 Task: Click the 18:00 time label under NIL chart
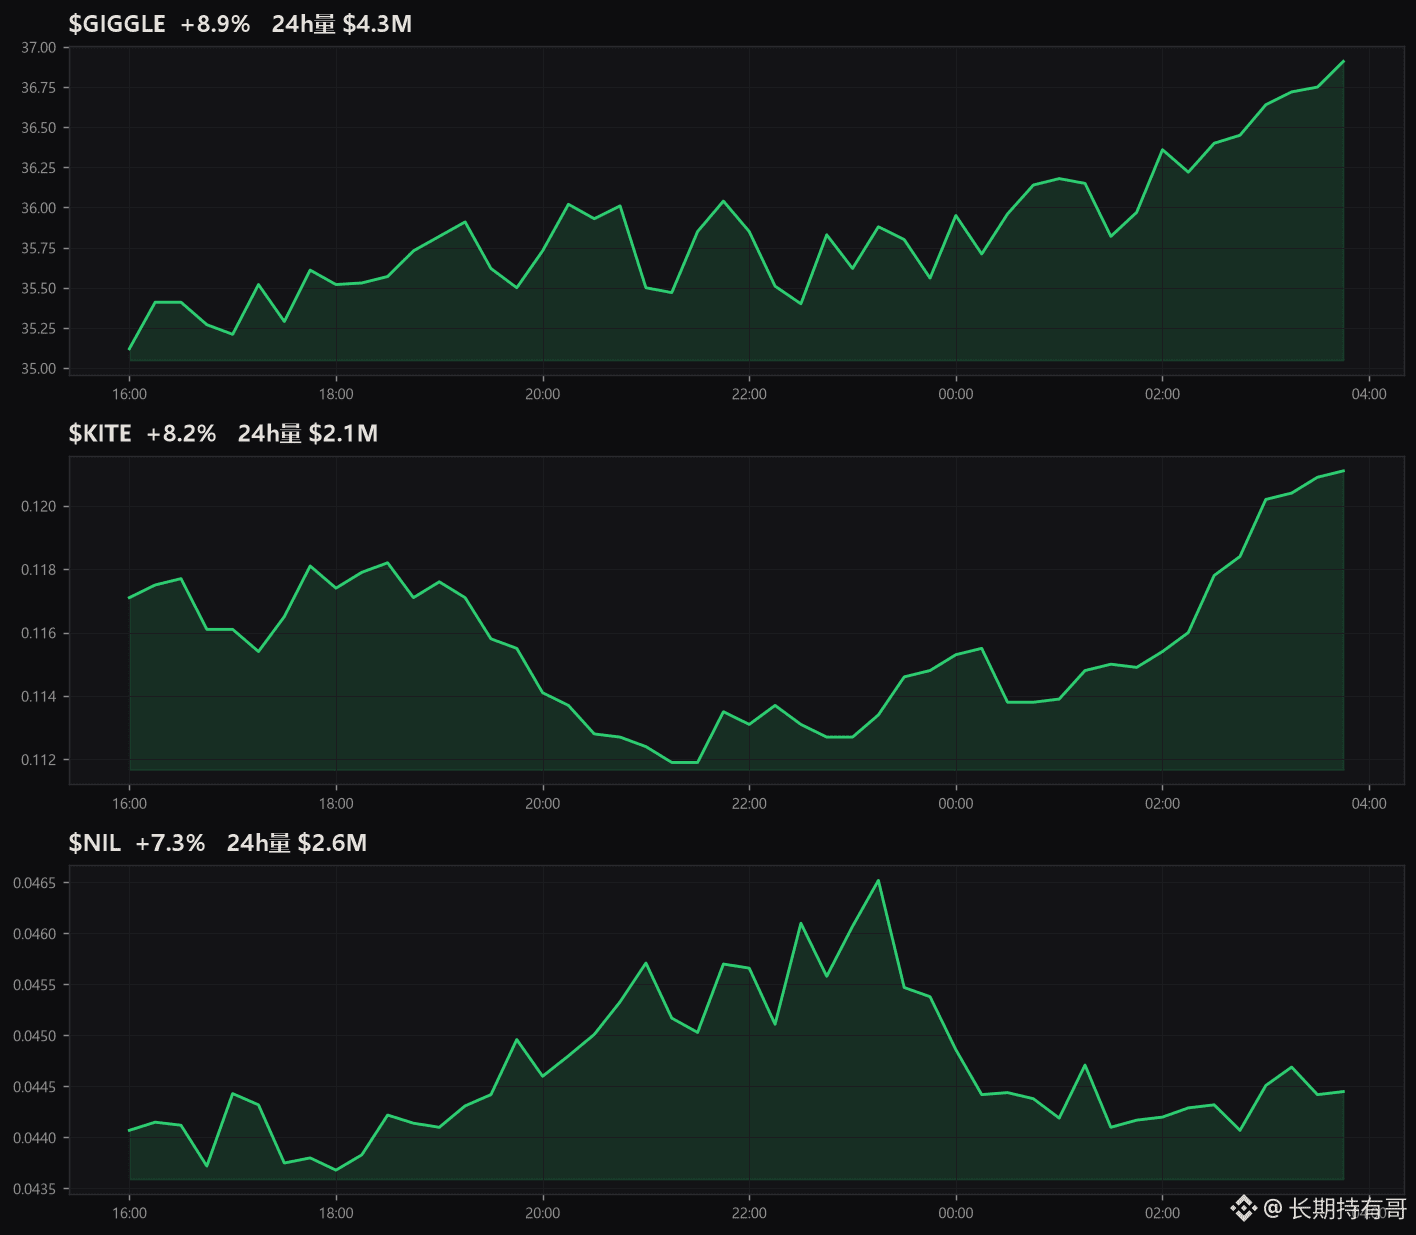click(x=336, y=1213)
